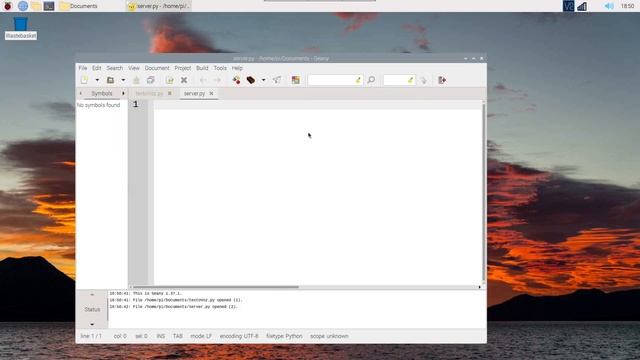Image resolution: width=640 pixels, height=360 pixels.
Task: Launch the terminal from taskbar
Action: pyautogui.click(x=49, y=6)
